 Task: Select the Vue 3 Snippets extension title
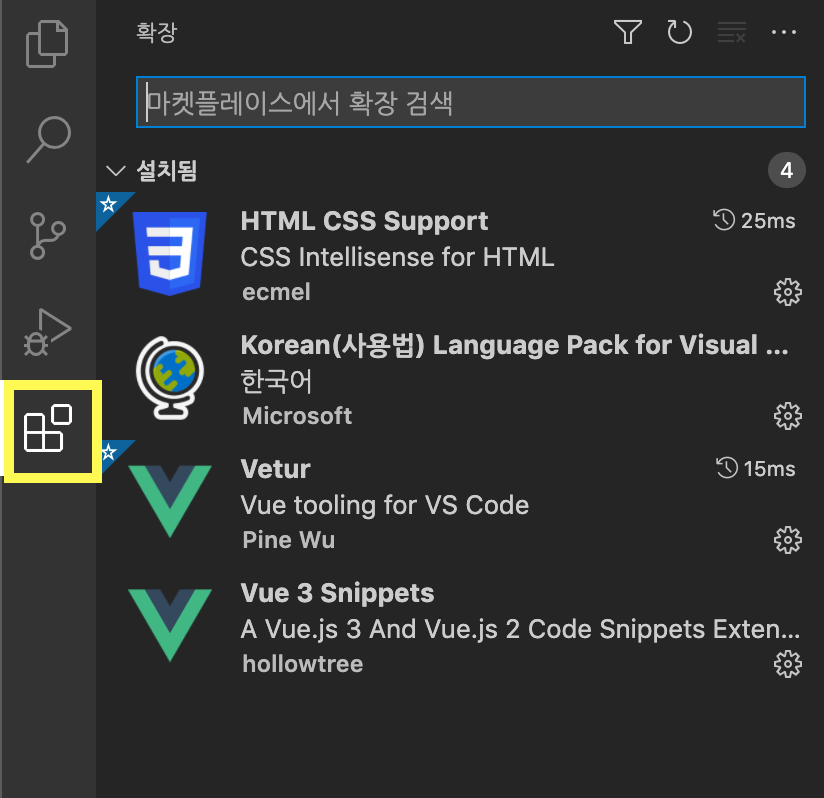[x=337, y=593]
